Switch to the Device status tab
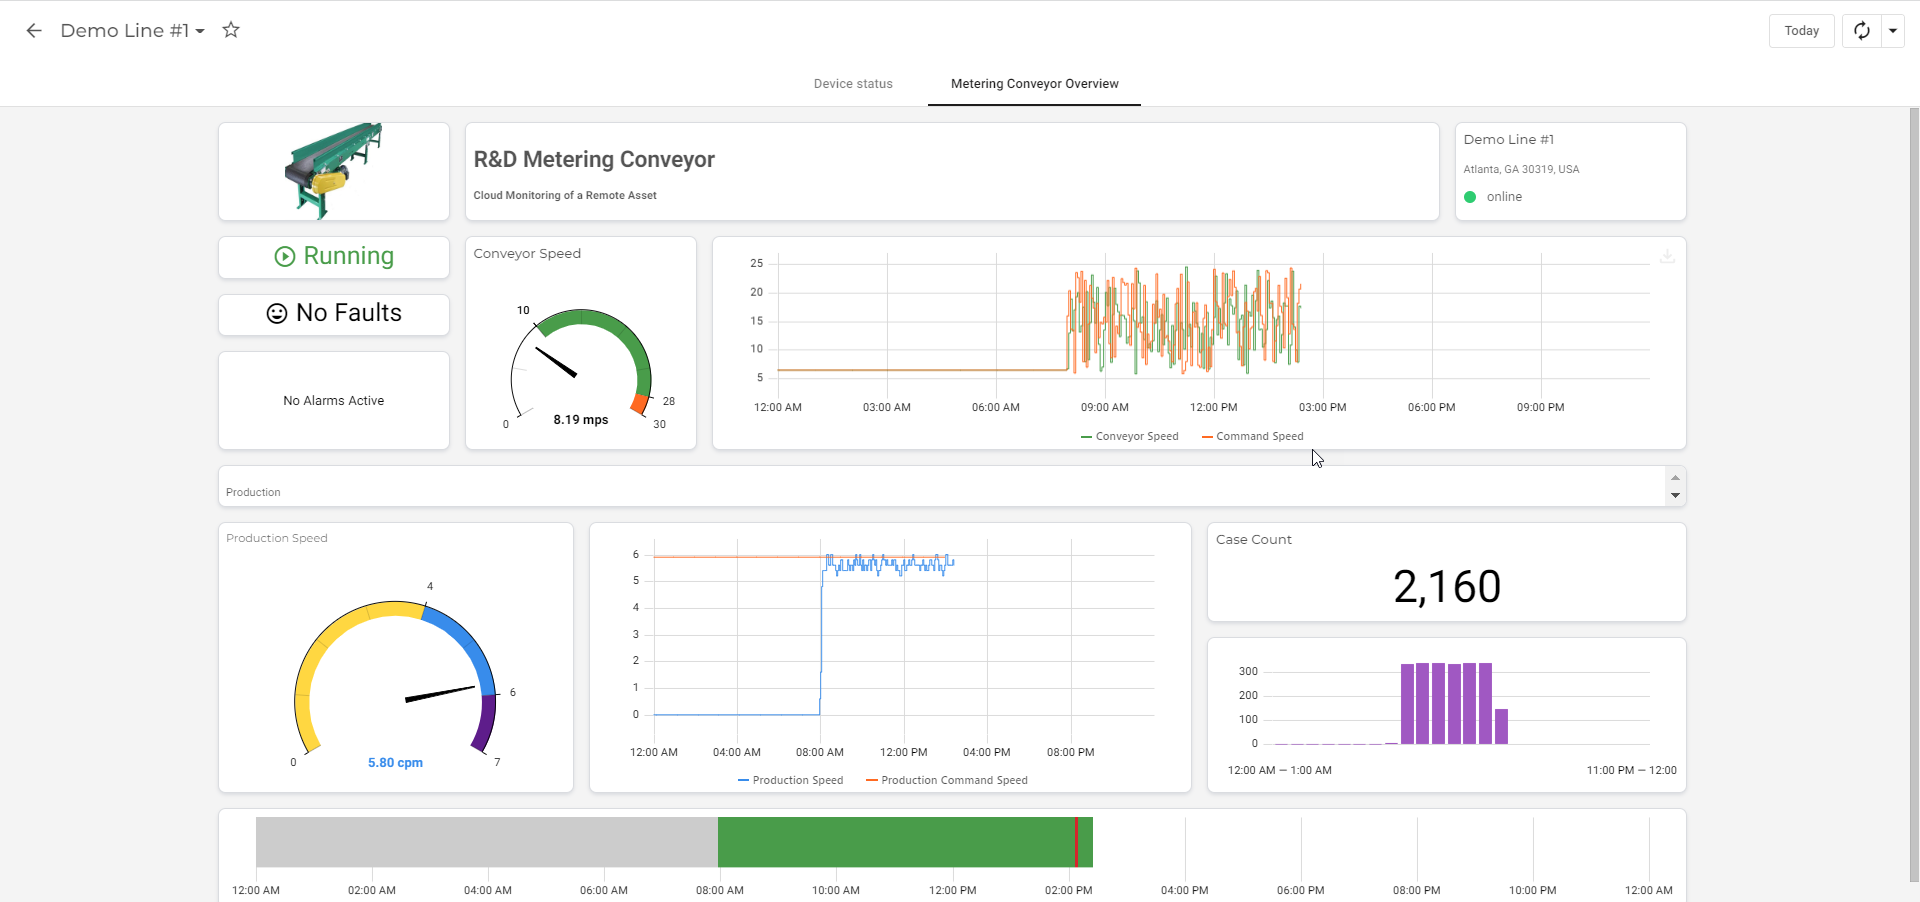This screenshot has height=902, width=1920. coord(853,84)
